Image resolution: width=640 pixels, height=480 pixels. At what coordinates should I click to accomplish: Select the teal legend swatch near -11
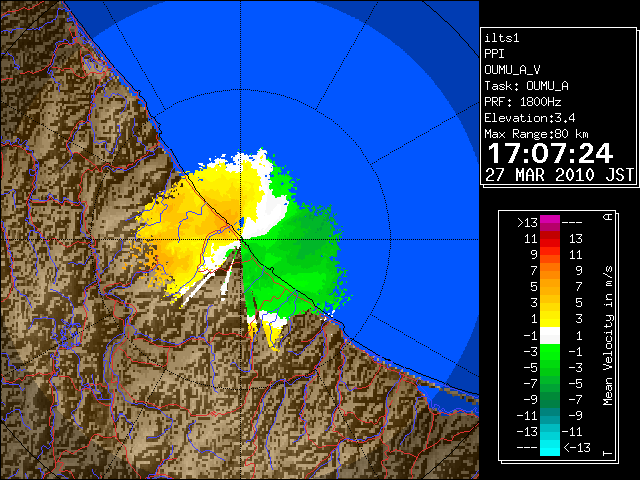pyautogui.click(x=550, y=416)
